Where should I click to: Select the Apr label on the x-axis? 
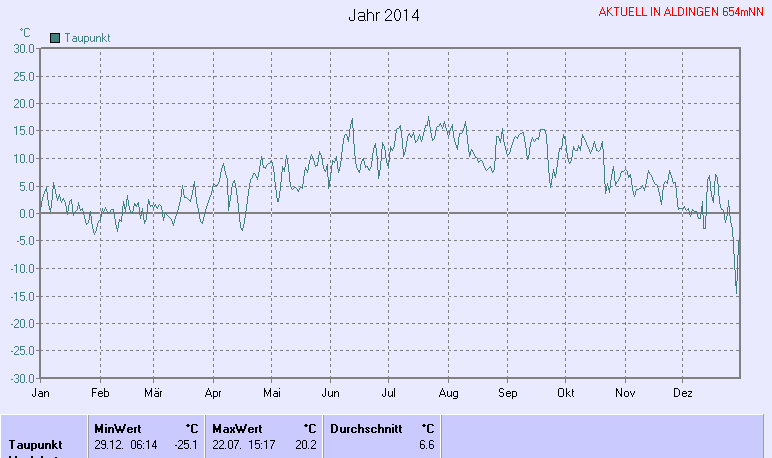(x=212, y=393)
